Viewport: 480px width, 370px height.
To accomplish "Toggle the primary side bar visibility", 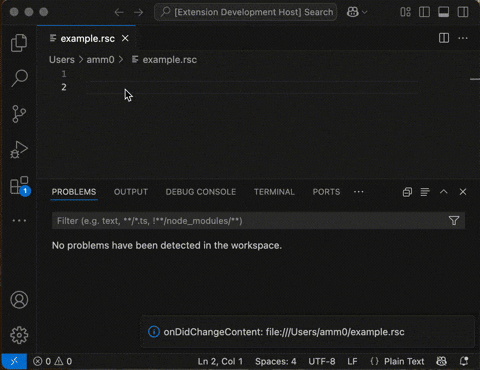I will pyautogui.click(x=424, y=12).
